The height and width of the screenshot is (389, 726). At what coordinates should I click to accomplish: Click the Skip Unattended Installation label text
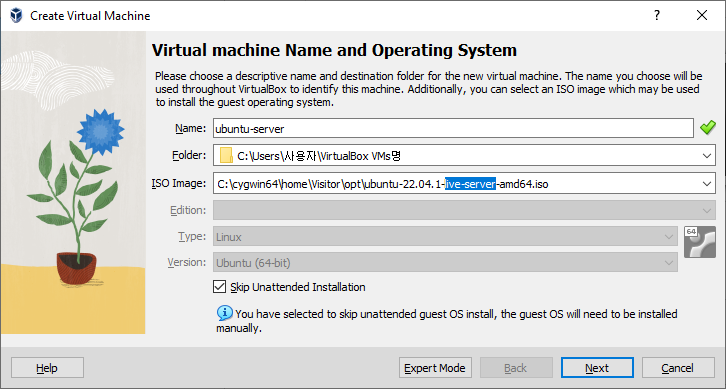(298, 287)
